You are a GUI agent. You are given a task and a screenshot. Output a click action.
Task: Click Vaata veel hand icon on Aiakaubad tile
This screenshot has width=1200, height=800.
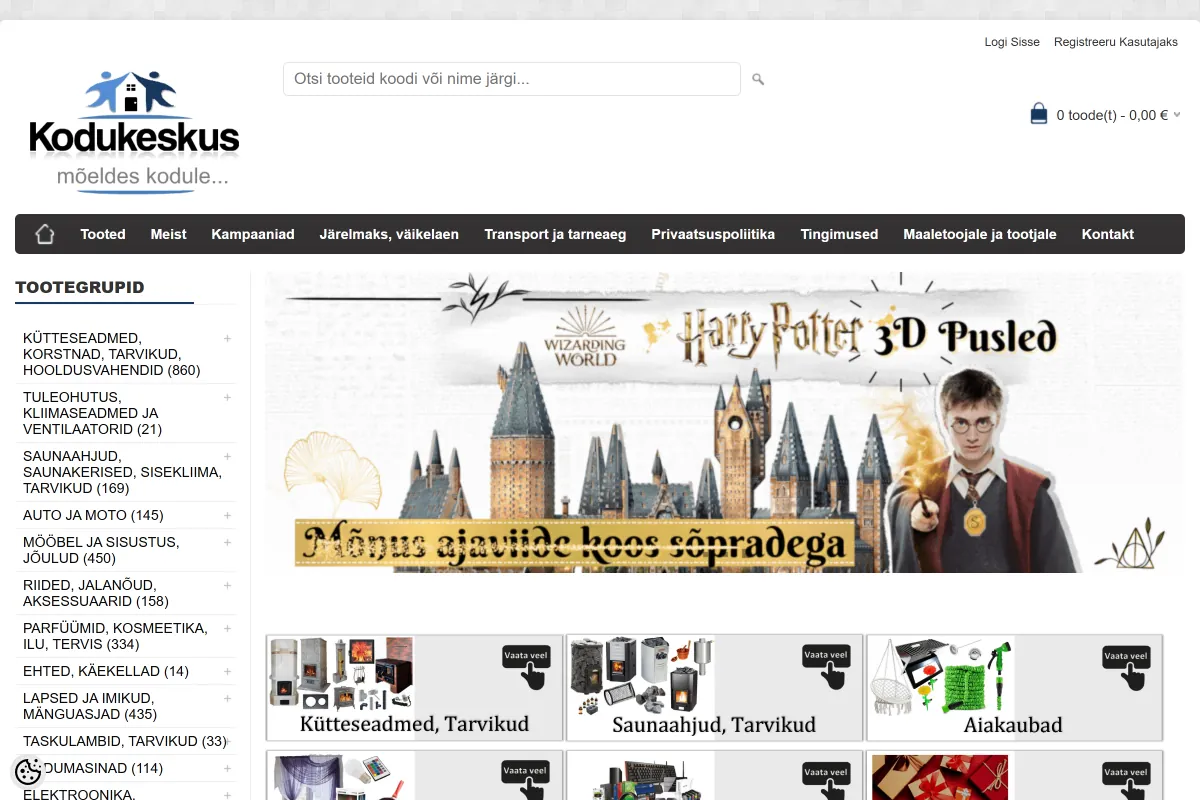pyautogui.click(x=1126, y=667)
